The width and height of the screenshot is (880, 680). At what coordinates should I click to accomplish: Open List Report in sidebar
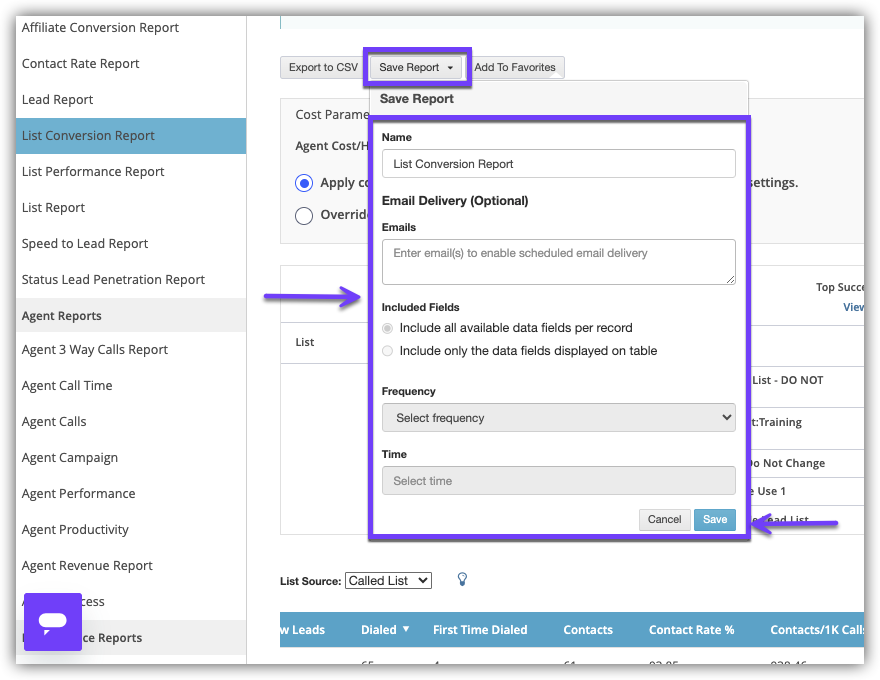tap(53, 208)
